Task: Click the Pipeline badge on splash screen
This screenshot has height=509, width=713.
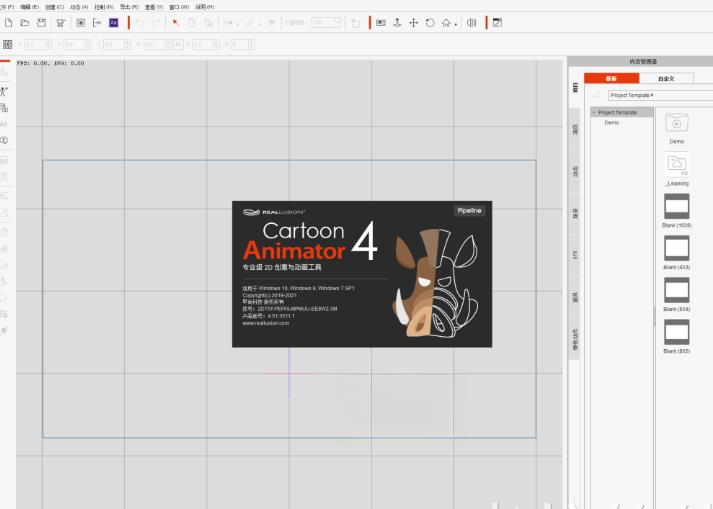Action: [469, 211]
